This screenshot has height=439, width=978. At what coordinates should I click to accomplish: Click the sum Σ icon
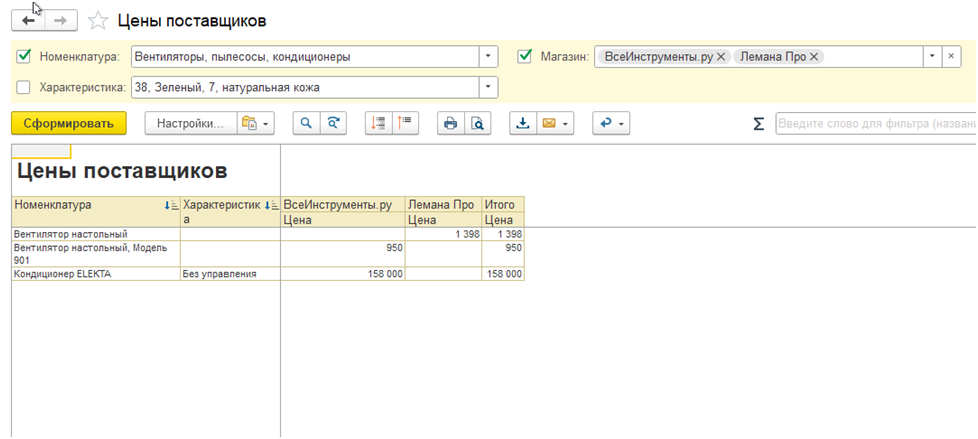point(759,124)
